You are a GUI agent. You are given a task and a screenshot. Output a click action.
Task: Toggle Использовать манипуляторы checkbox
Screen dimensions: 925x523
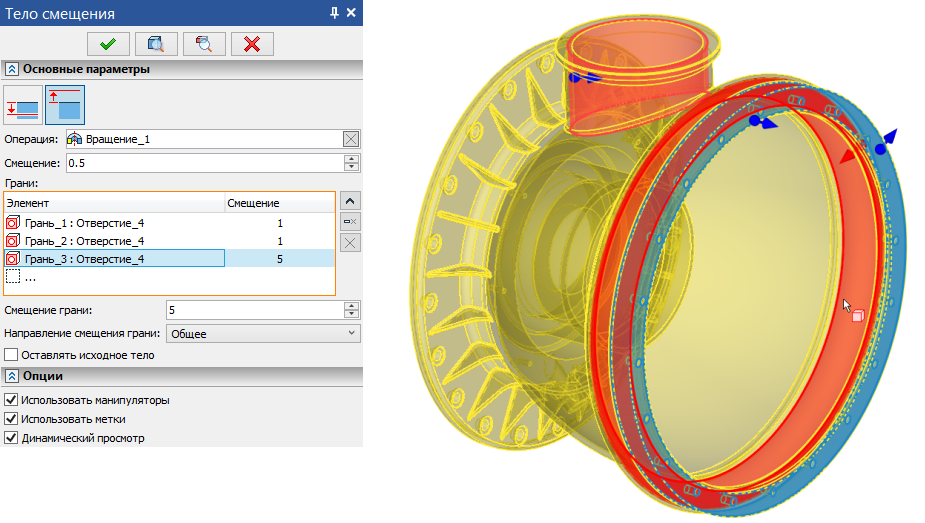point(11,400)
